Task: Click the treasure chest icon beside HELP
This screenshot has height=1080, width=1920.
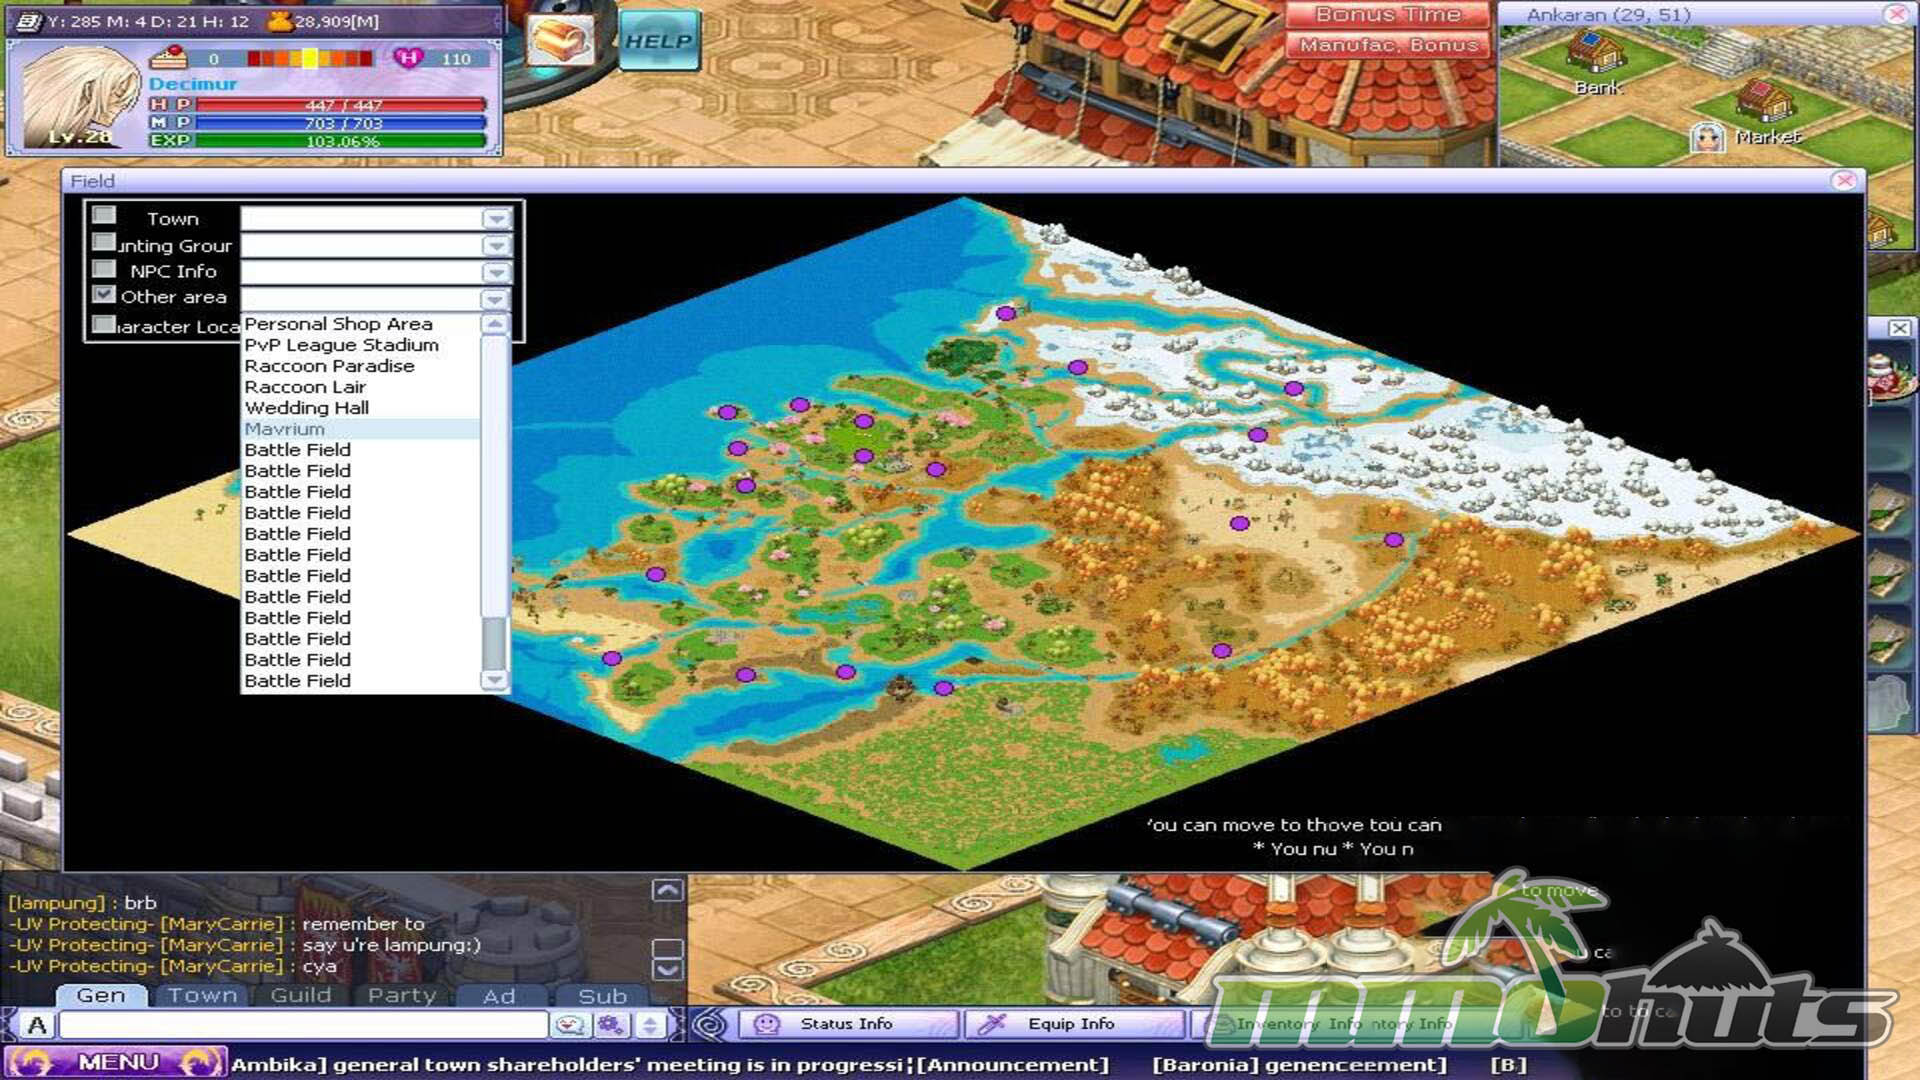Action: click(560, 40)
